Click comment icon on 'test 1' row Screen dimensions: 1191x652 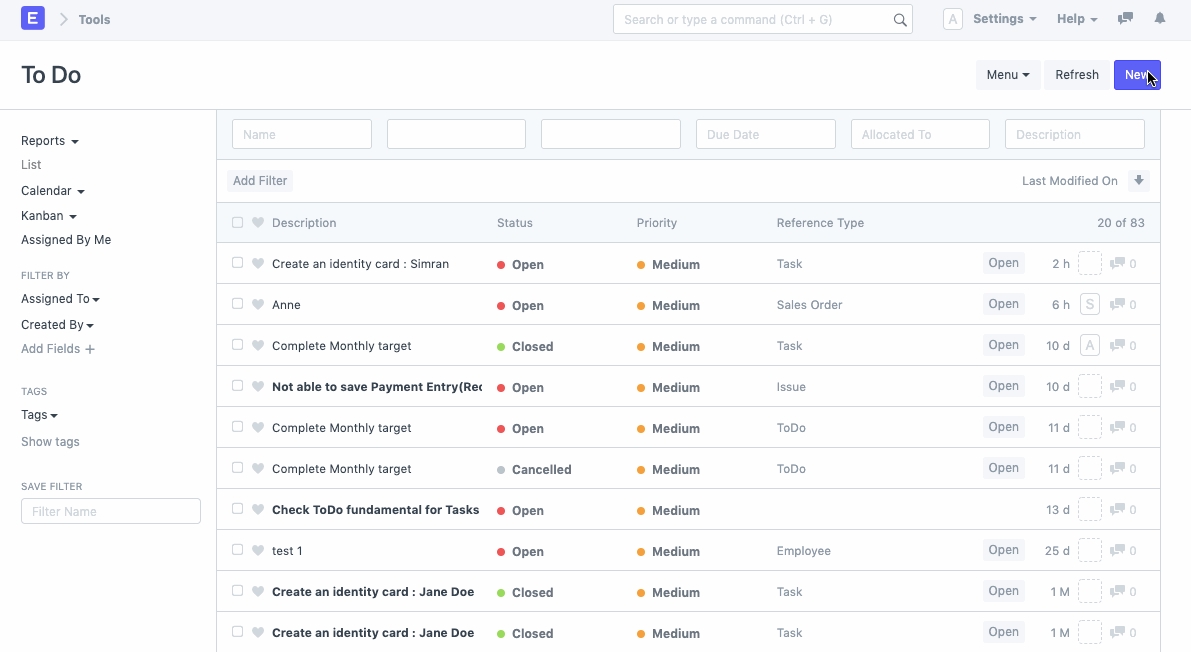[x=1118, y=551]
